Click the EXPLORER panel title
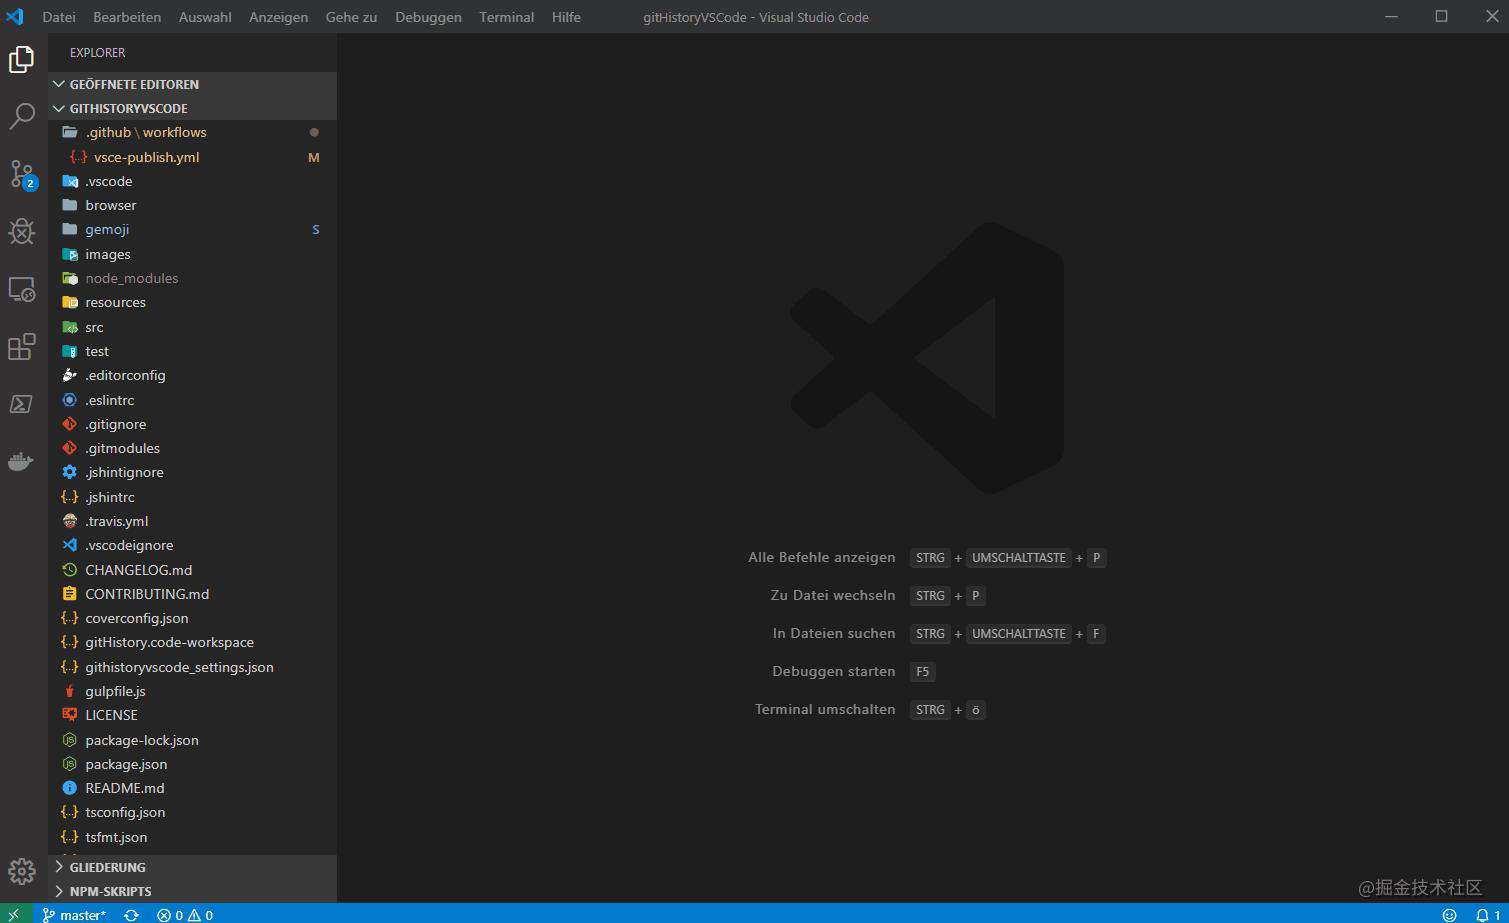Viewport: 1509px width, 923px height. [97, 52]
